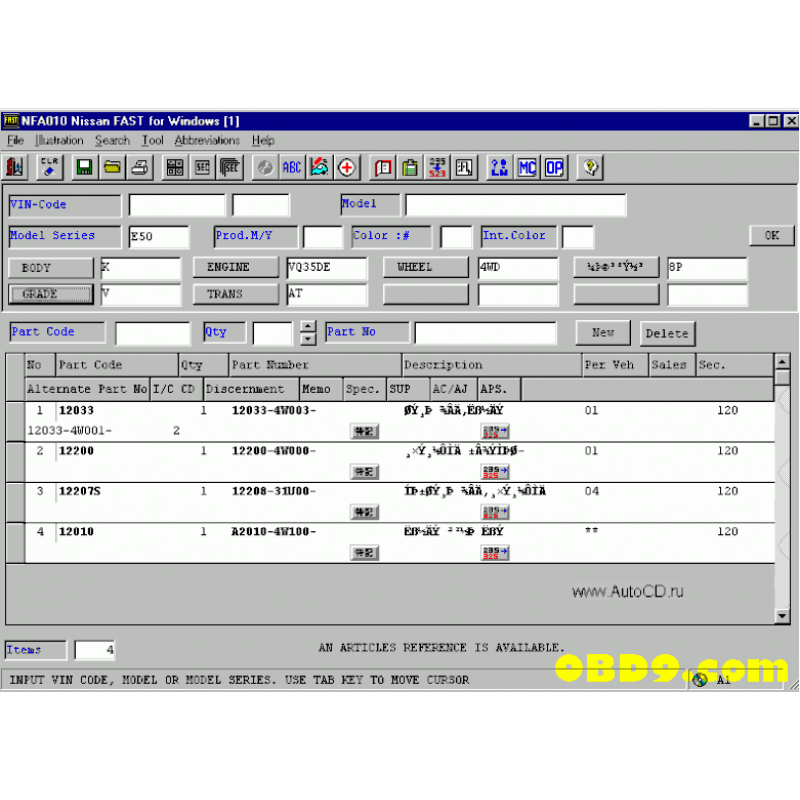
Task: Open the Abbreviations menu
Action: (207, 140)
